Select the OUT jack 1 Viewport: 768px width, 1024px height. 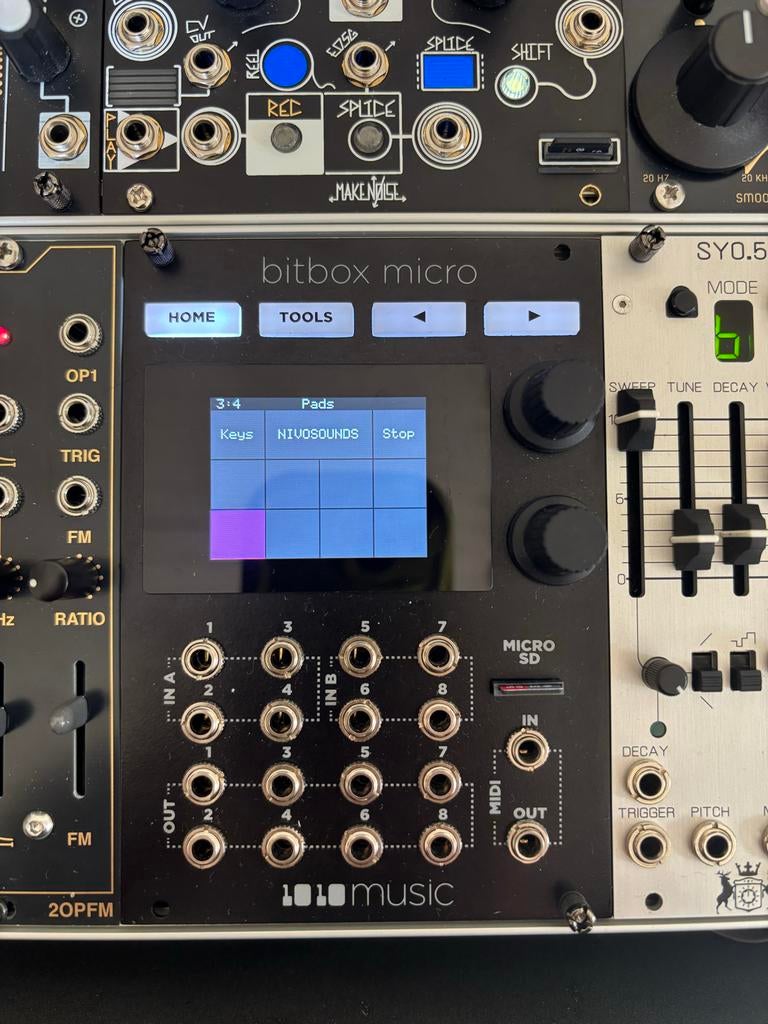coord(204,784)
